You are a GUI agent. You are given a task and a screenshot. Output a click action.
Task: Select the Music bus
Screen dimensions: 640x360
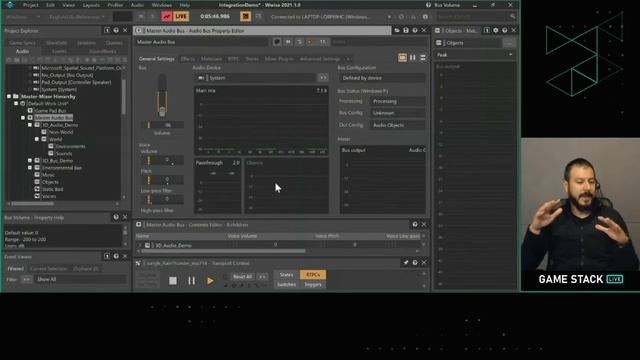pyautogui.click(x=48, y=175)
